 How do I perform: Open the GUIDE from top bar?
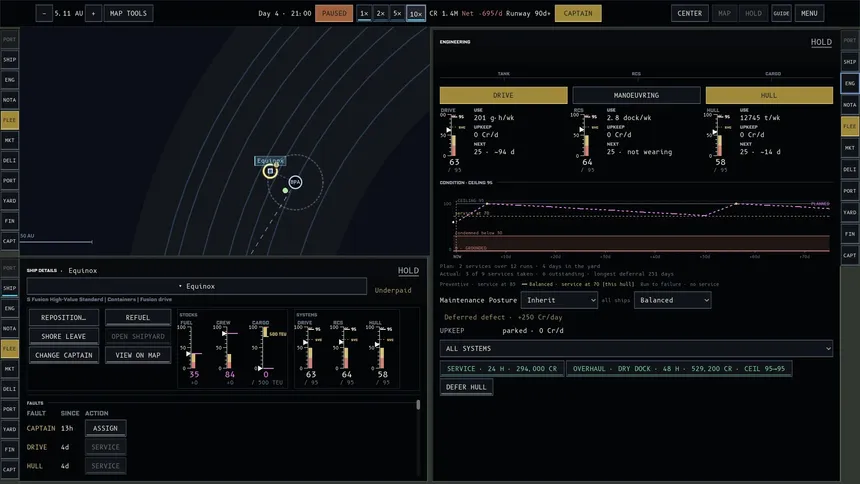(x=781, y=13)
